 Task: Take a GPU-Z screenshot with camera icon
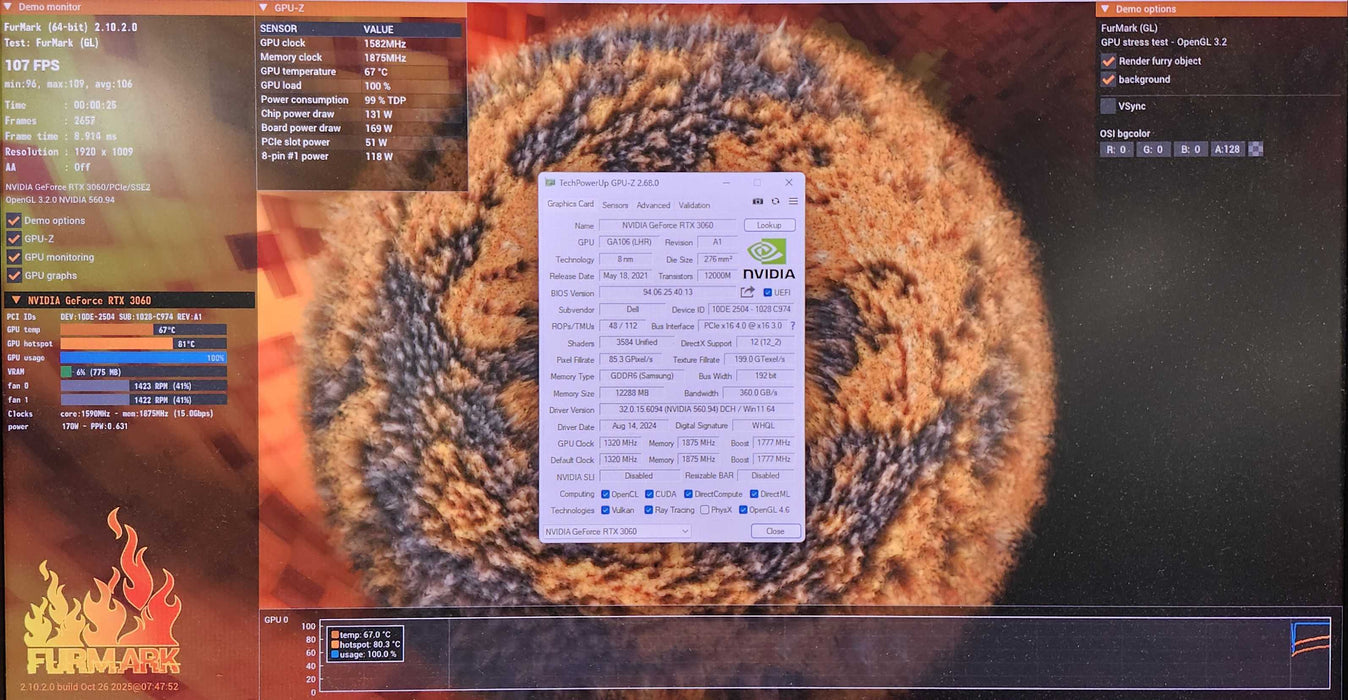(758, 201)
